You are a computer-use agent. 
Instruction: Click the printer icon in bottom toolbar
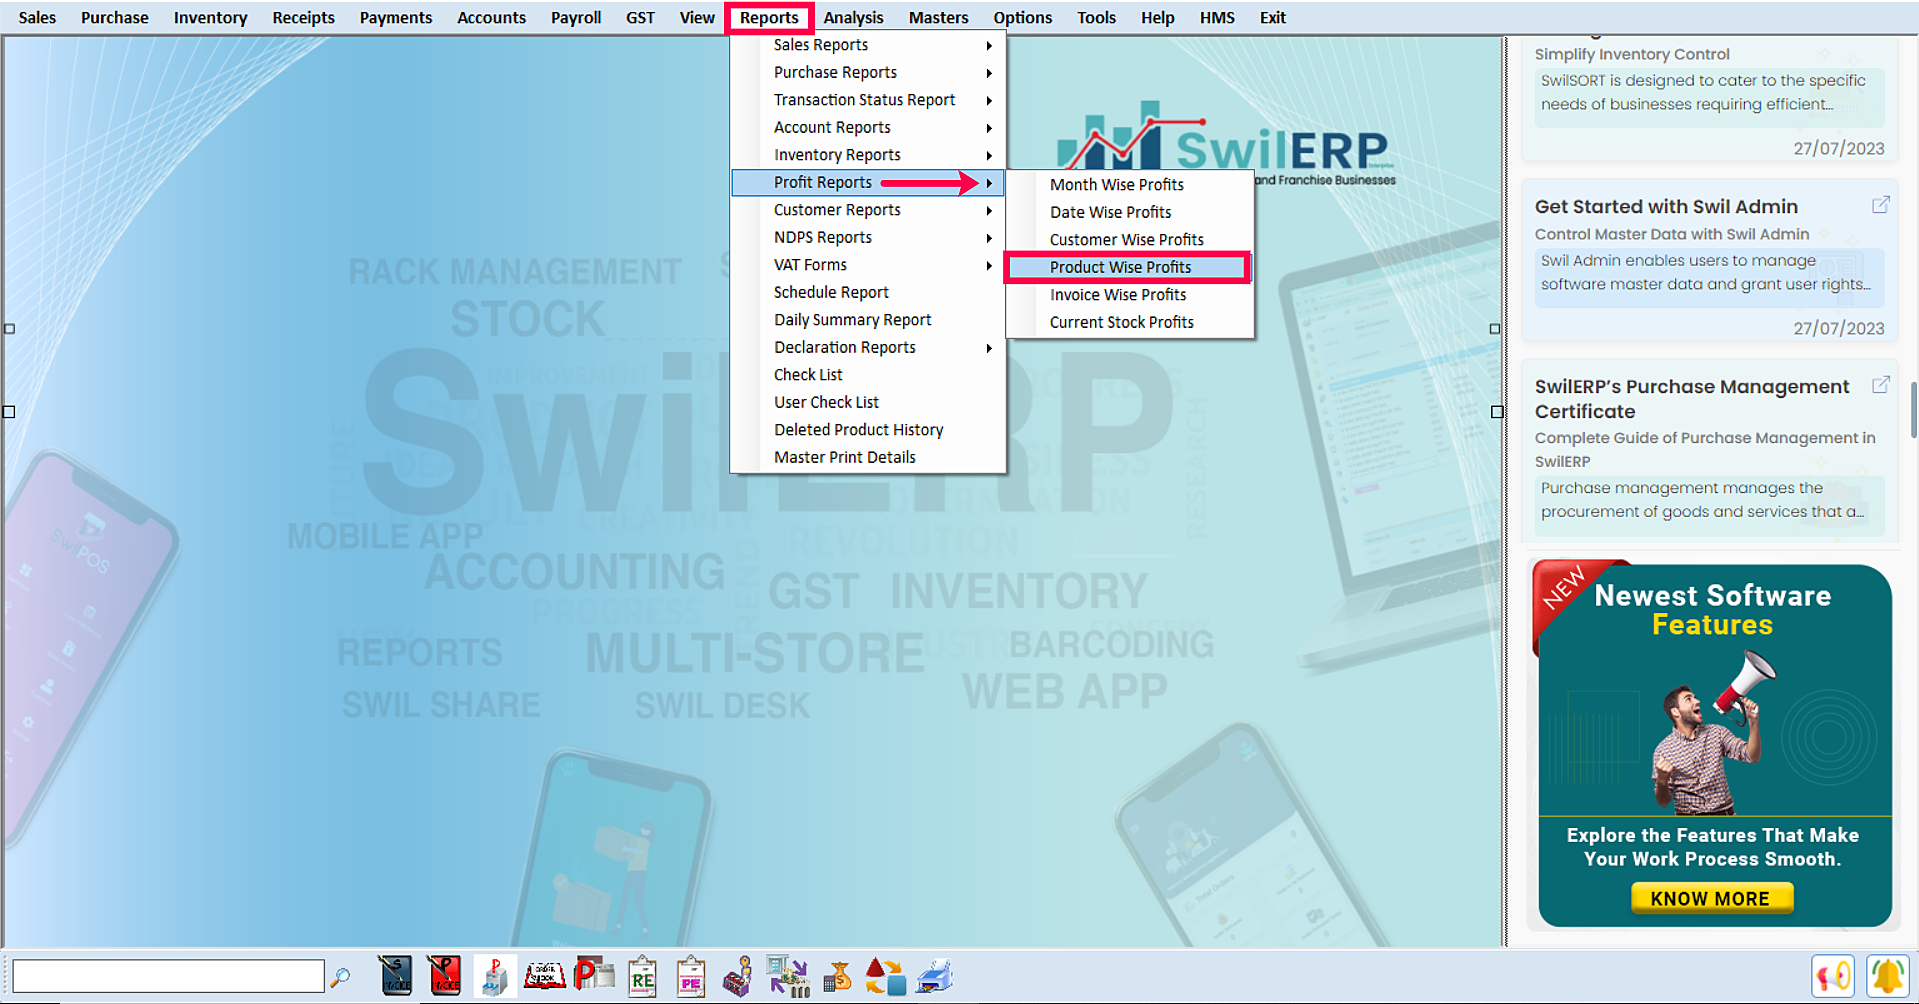click(935, 976)
